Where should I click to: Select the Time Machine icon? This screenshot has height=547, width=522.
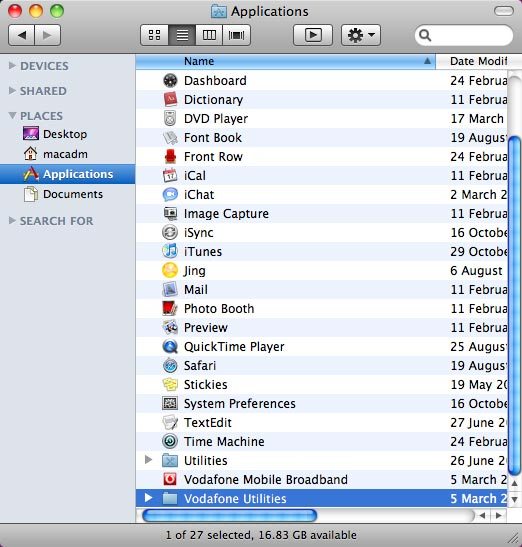[x=170, y=441]
